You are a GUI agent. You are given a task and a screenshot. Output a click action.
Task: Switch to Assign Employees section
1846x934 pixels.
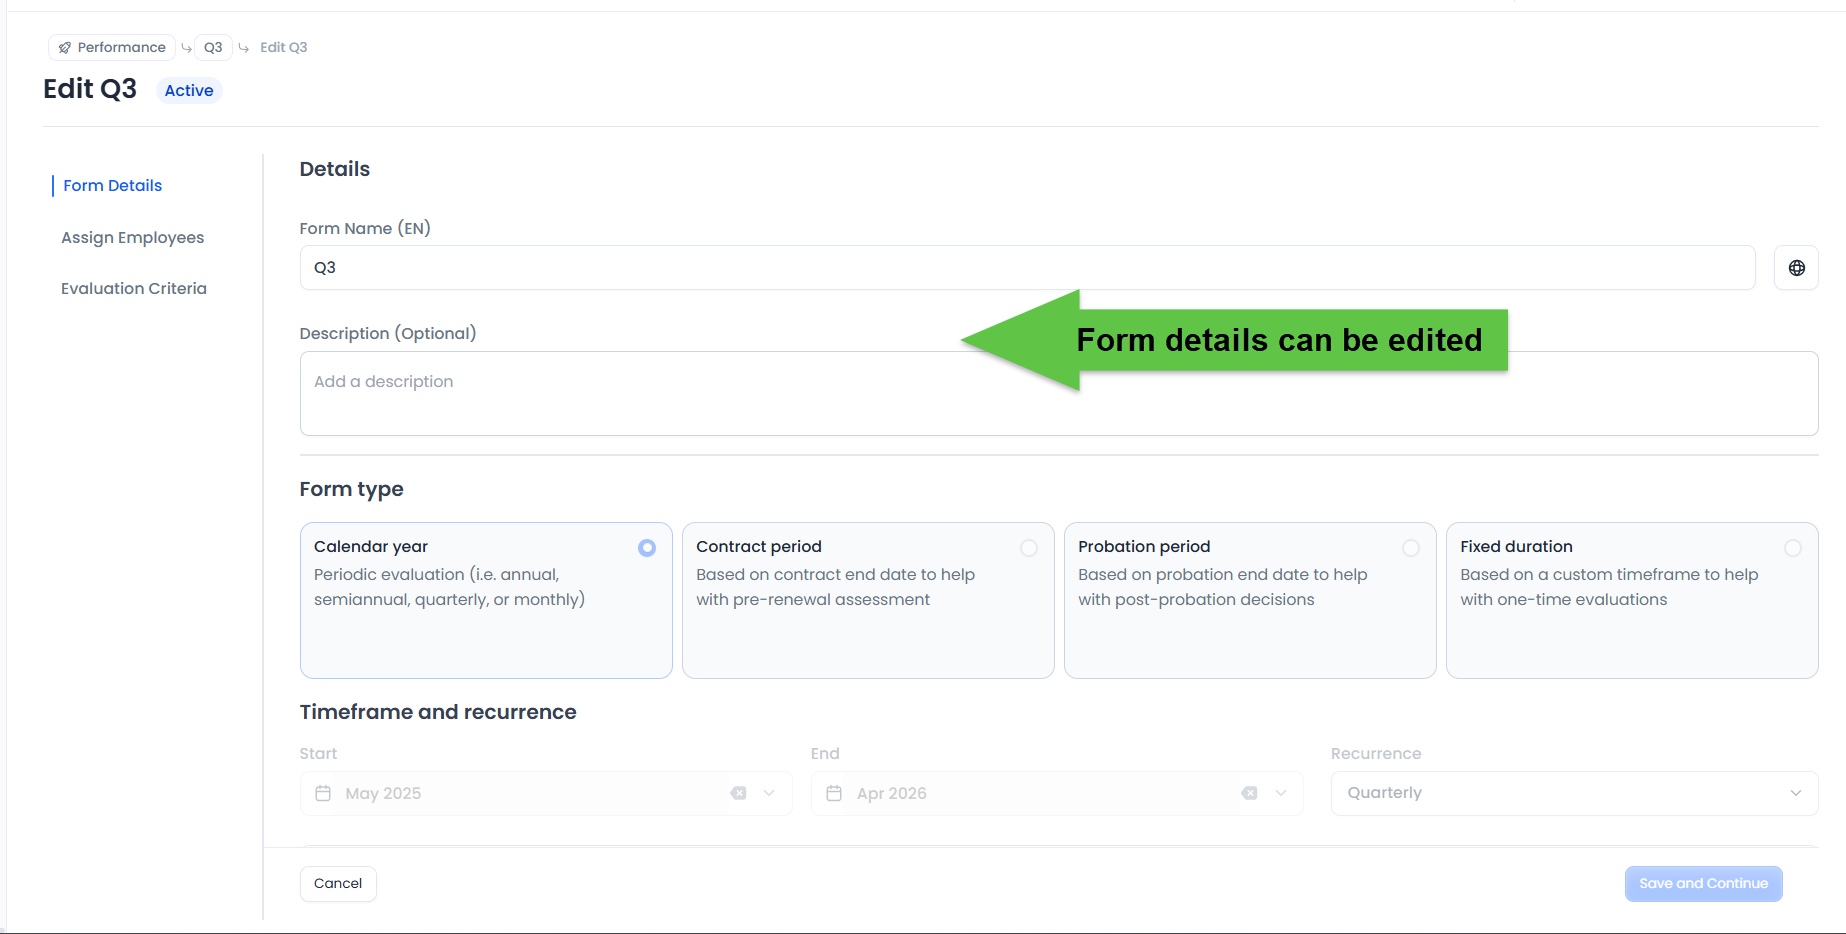tap(132, 237)
